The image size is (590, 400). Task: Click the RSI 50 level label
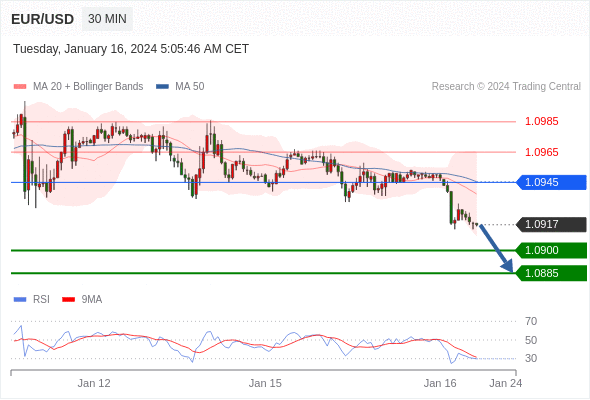tap(531, 340)
